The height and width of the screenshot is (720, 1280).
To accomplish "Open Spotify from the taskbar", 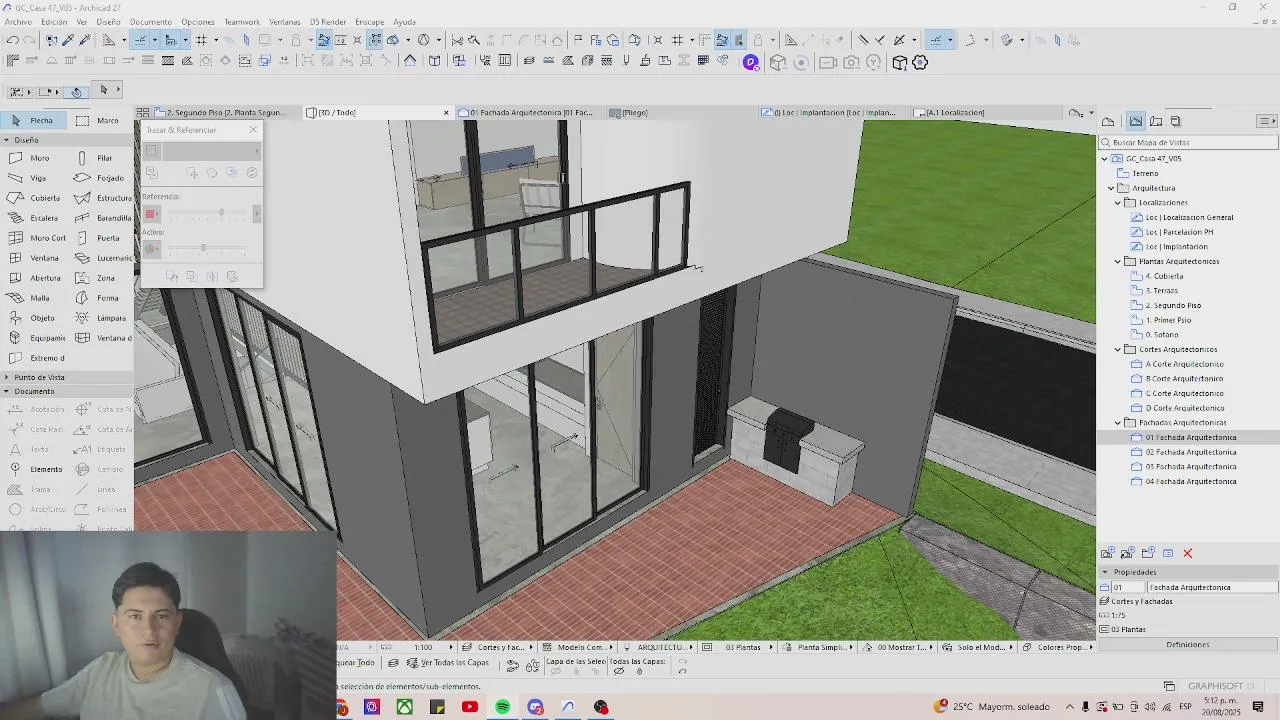I will click(502, 707).
